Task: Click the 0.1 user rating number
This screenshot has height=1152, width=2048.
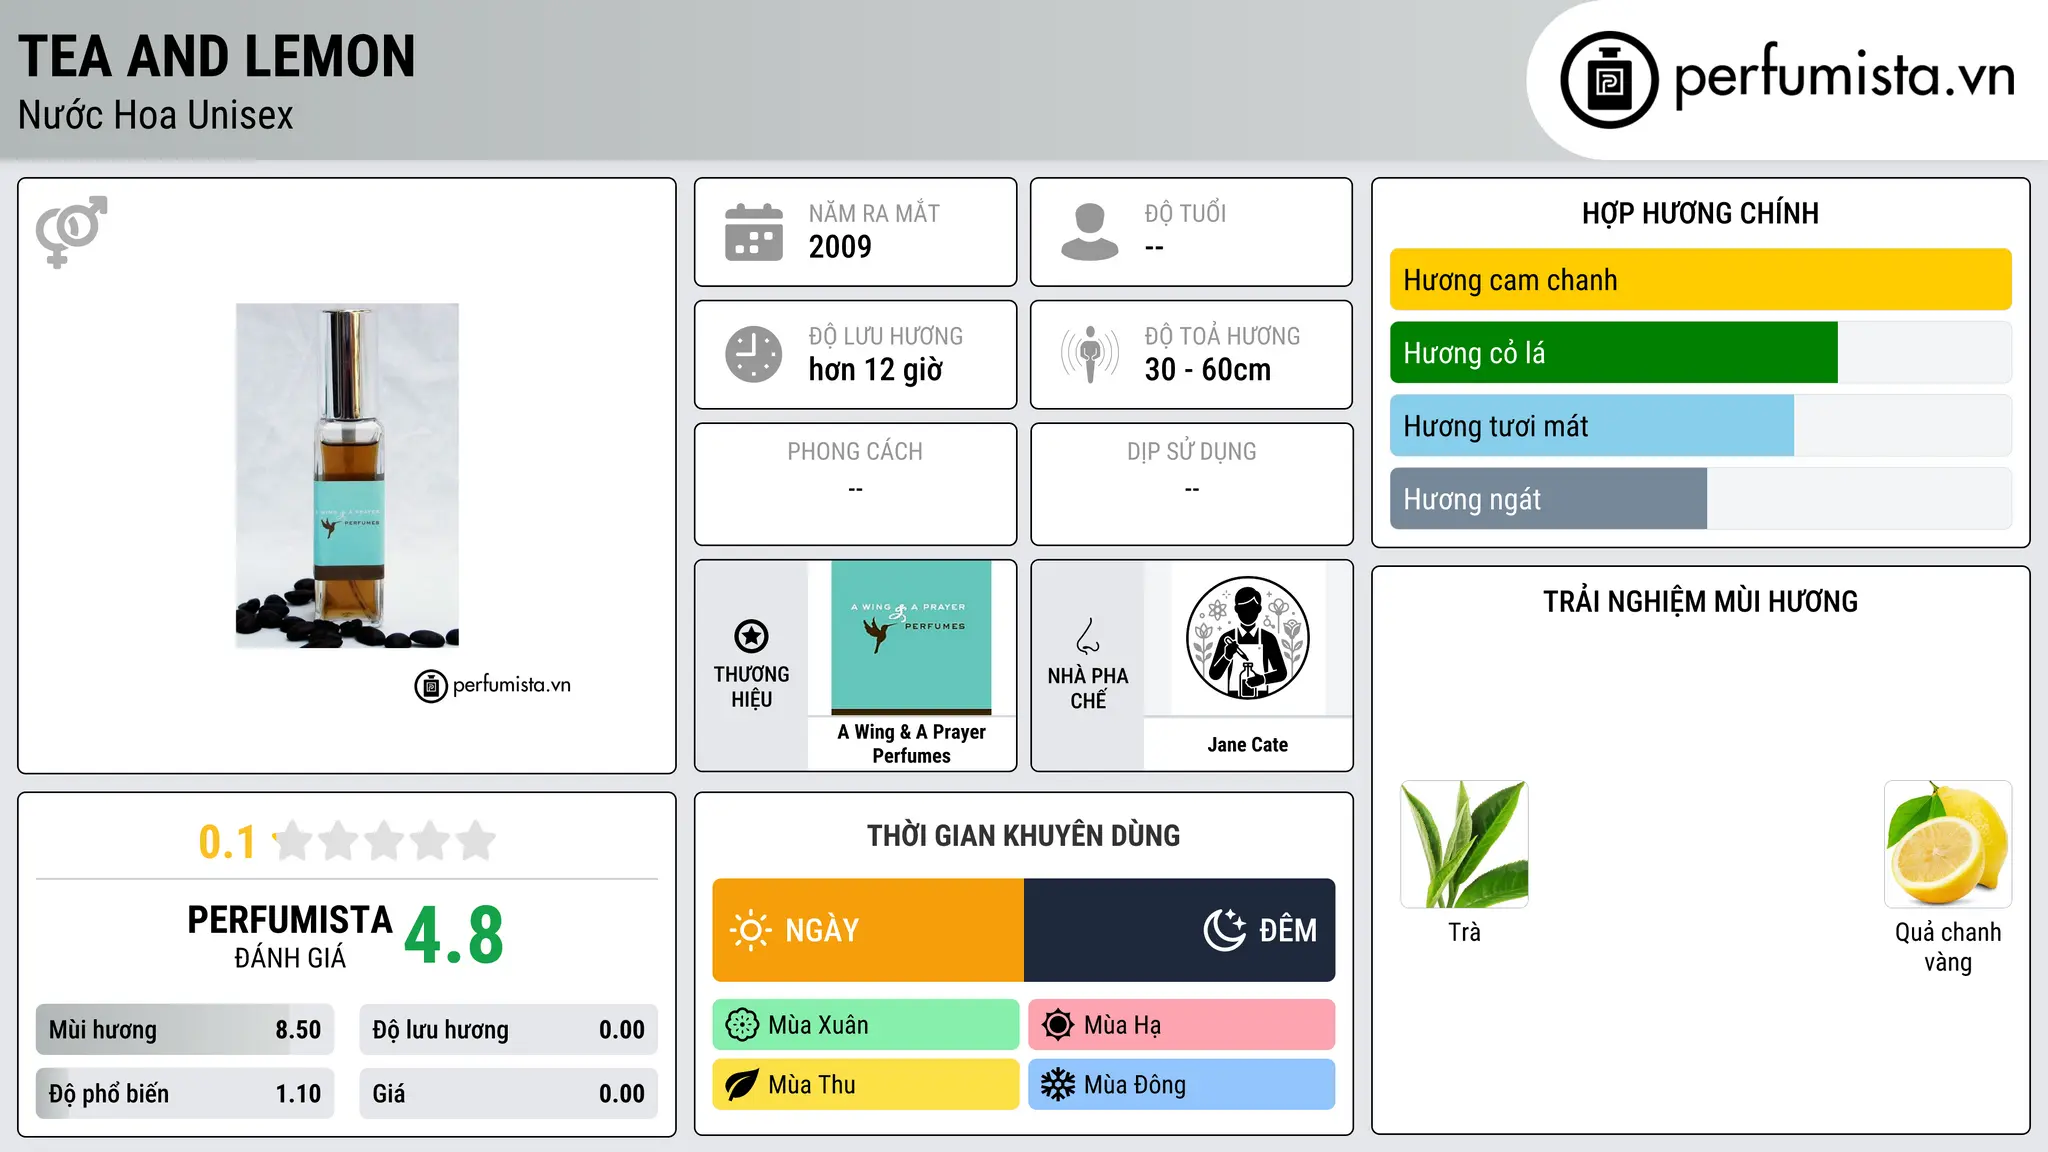Action: [x=227, y=842]
